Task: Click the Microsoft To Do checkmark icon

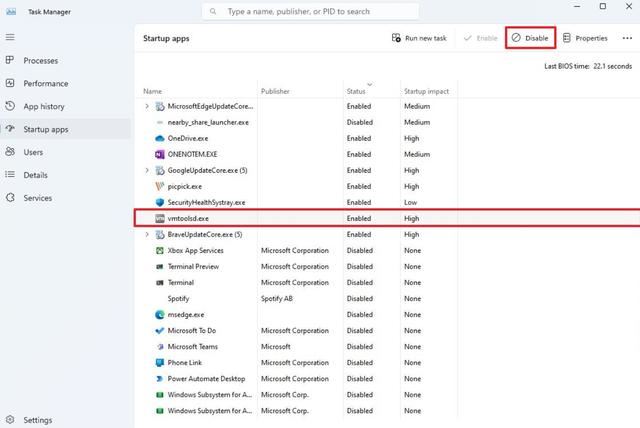Action: coord(160,330)
